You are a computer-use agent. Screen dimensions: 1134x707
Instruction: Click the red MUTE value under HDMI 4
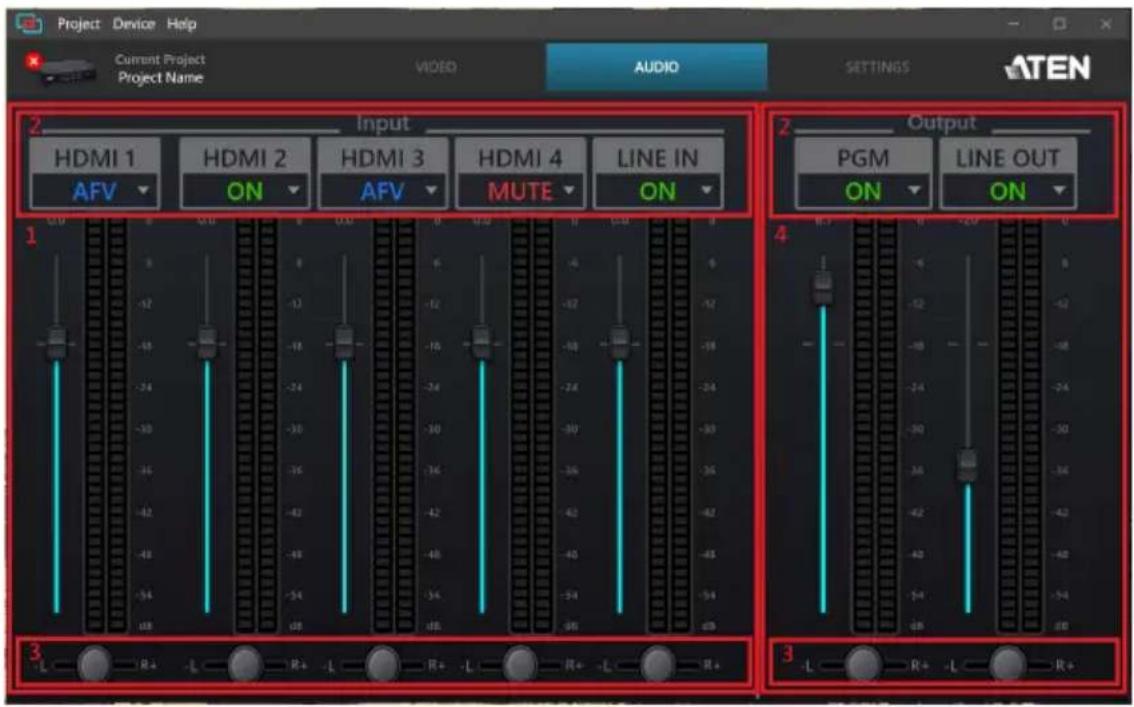[520, 192]
